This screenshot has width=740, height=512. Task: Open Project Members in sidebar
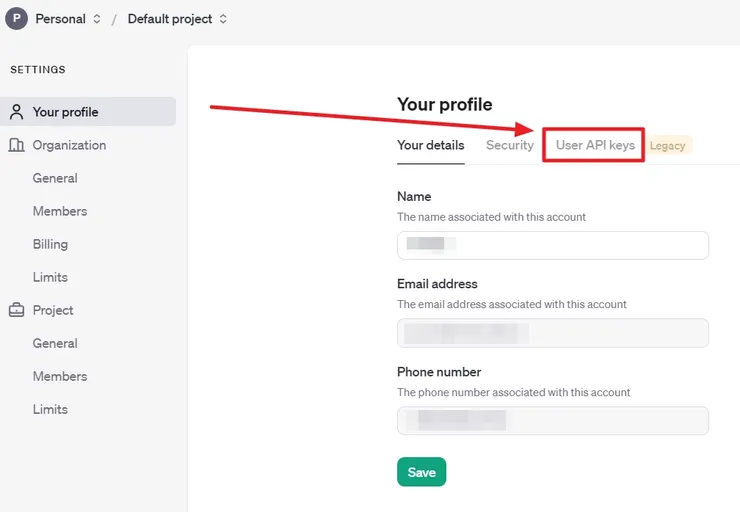point(60,376)
